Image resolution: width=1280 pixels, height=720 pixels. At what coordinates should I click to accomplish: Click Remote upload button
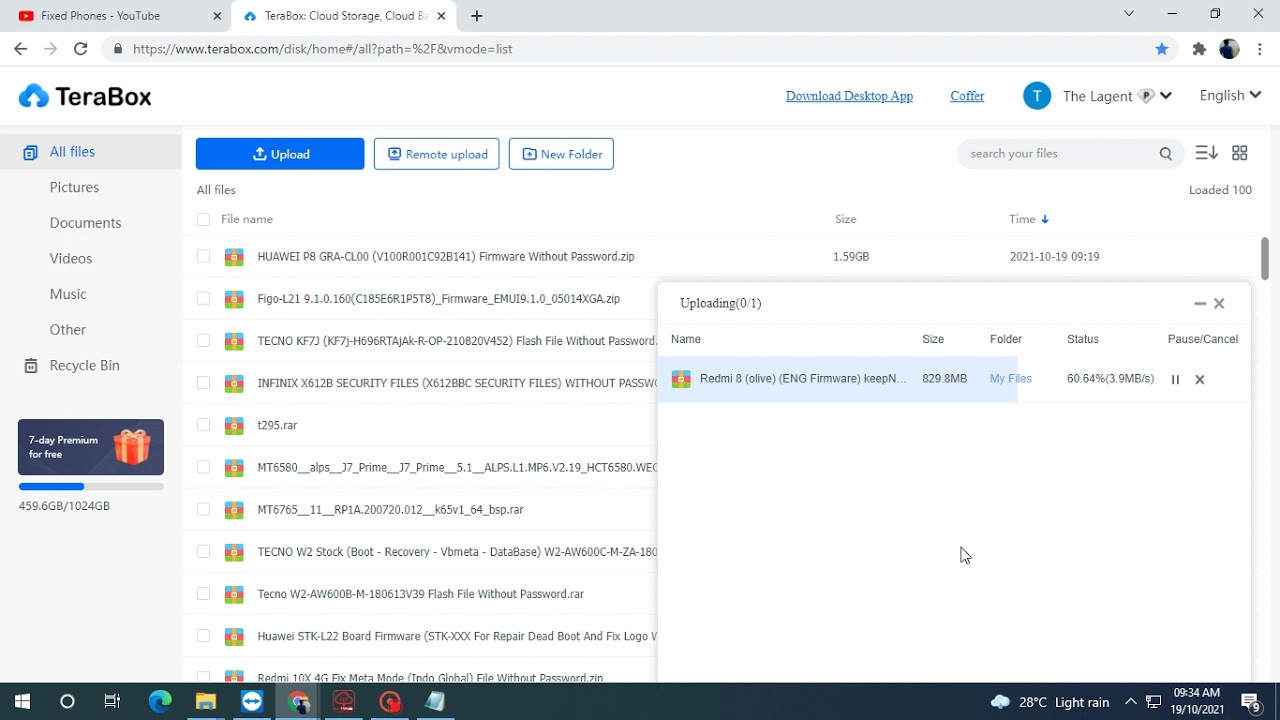click(x=437, y=154)
